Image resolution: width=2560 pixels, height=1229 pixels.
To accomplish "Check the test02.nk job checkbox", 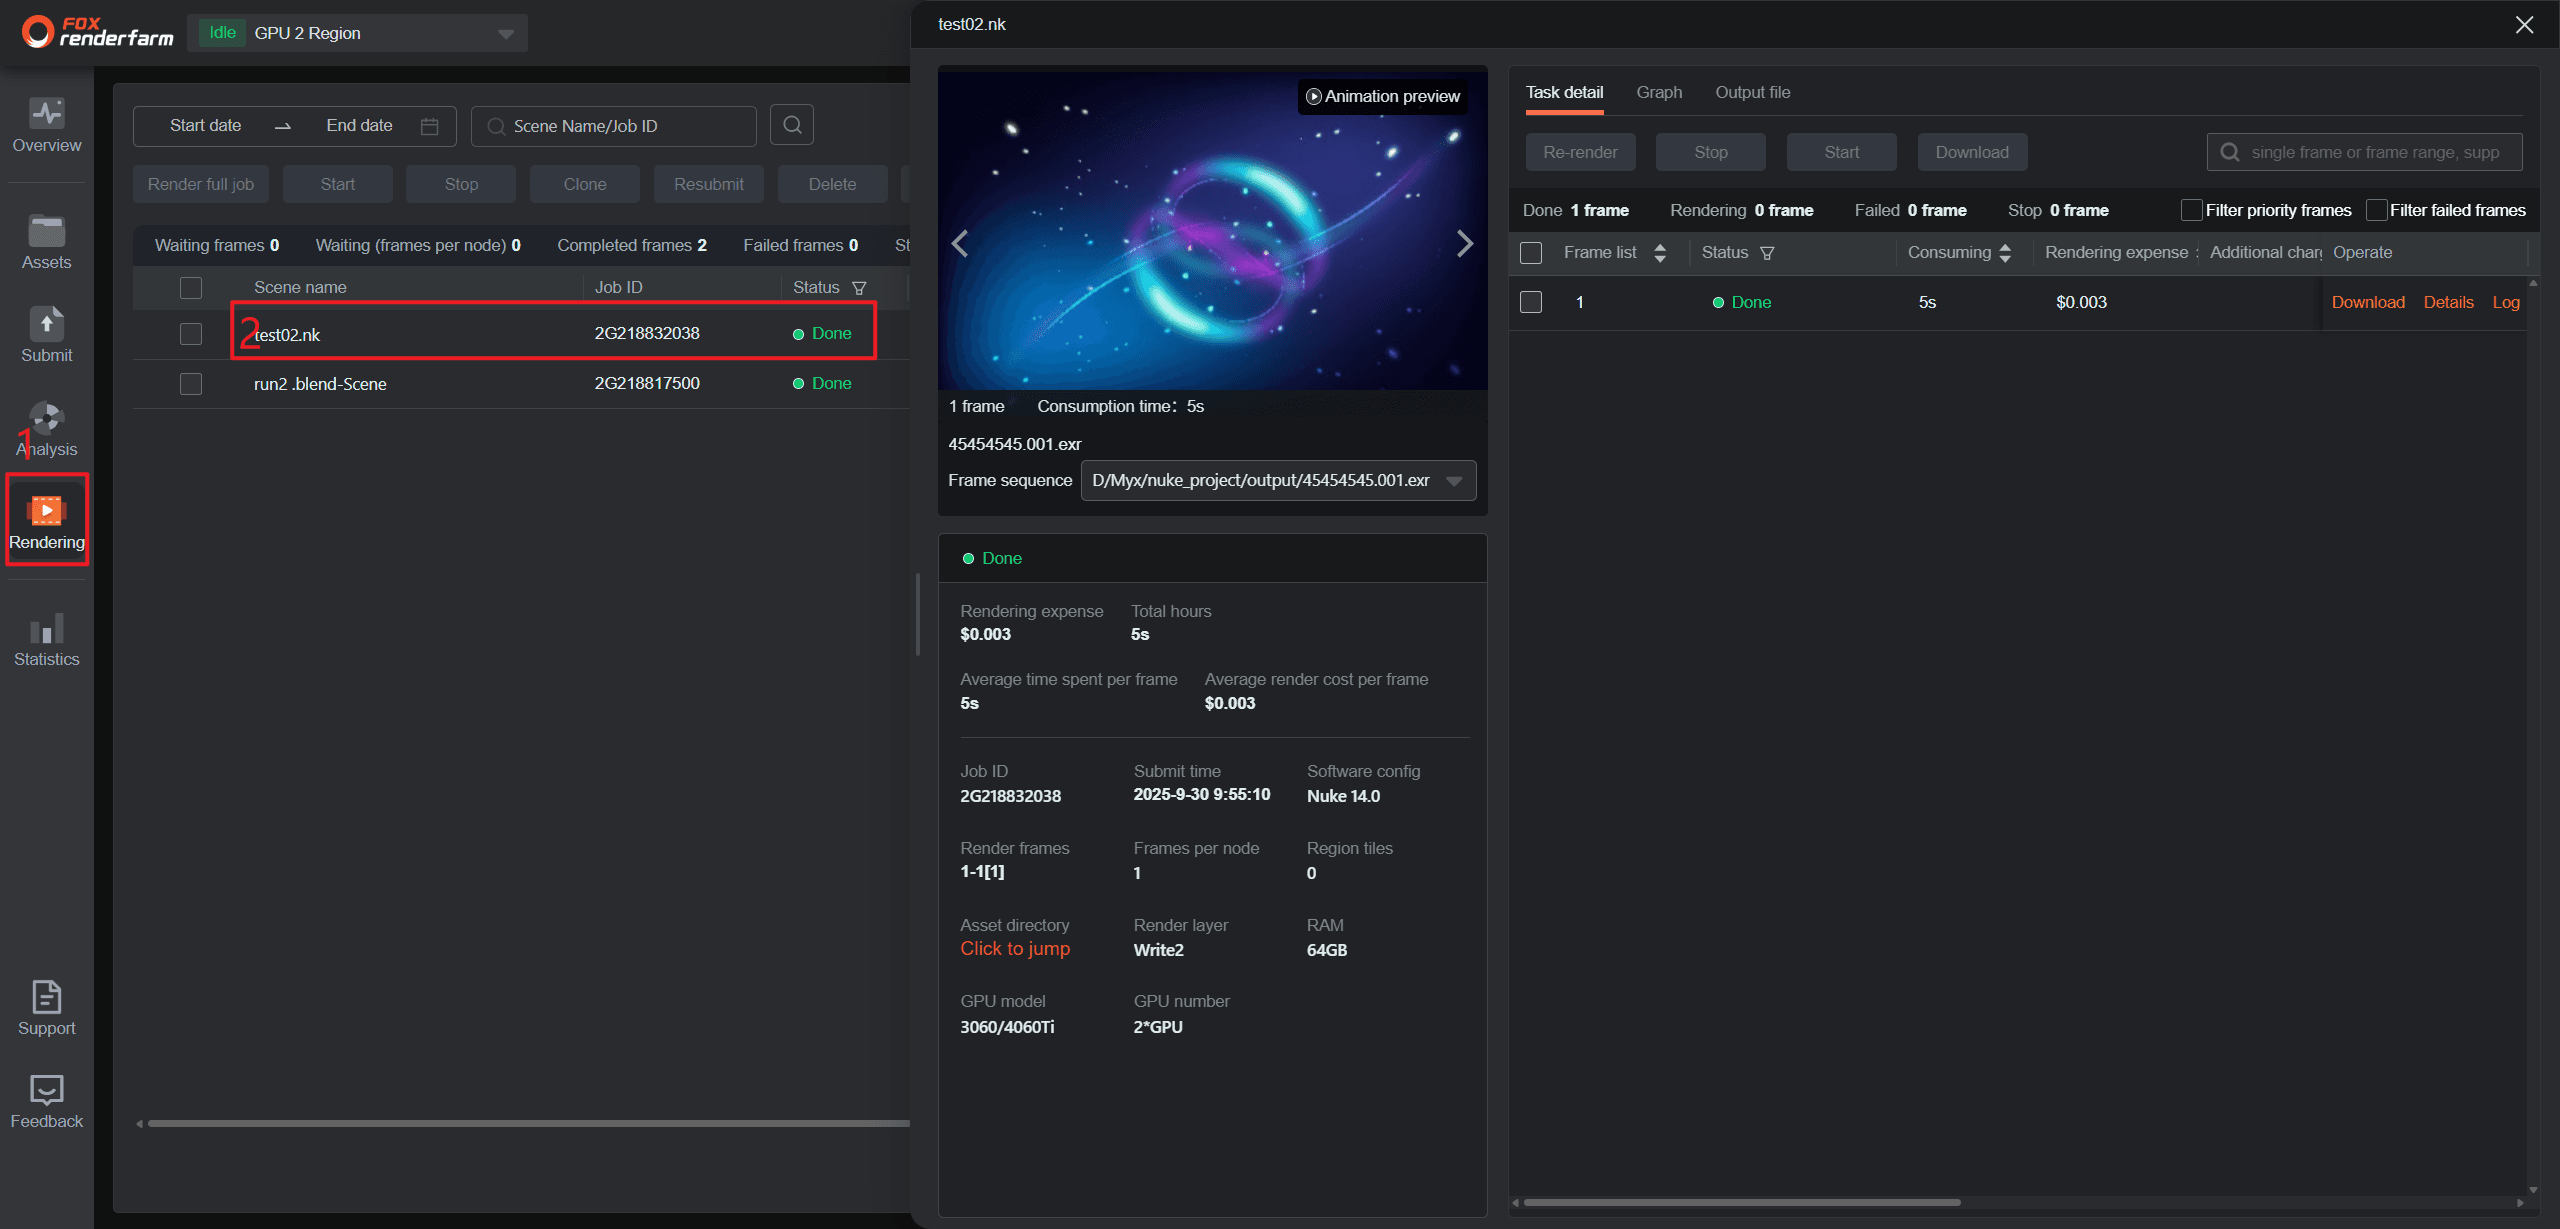I will [191, 334].
